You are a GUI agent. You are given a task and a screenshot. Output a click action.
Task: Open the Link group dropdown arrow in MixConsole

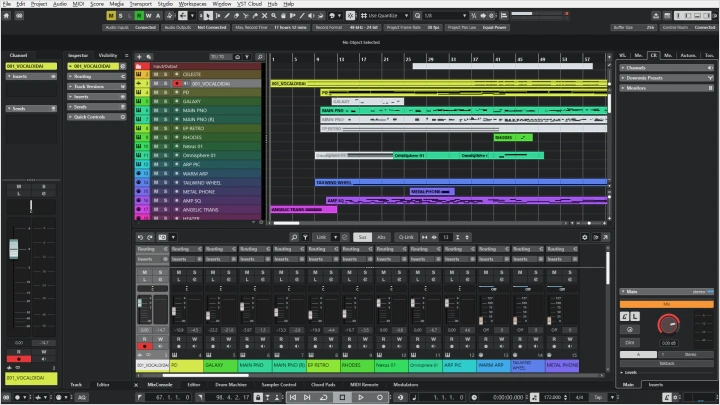coord(336,237)
